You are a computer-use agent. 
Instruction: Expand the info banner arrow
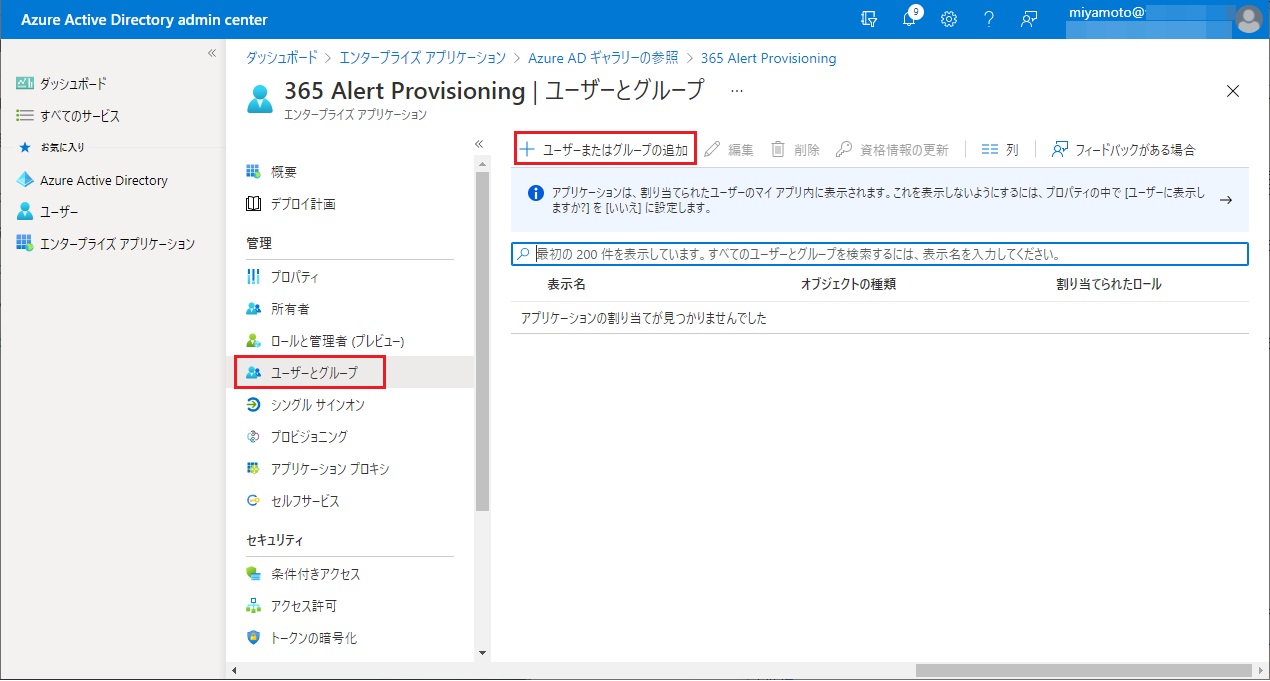(1225, 200)
